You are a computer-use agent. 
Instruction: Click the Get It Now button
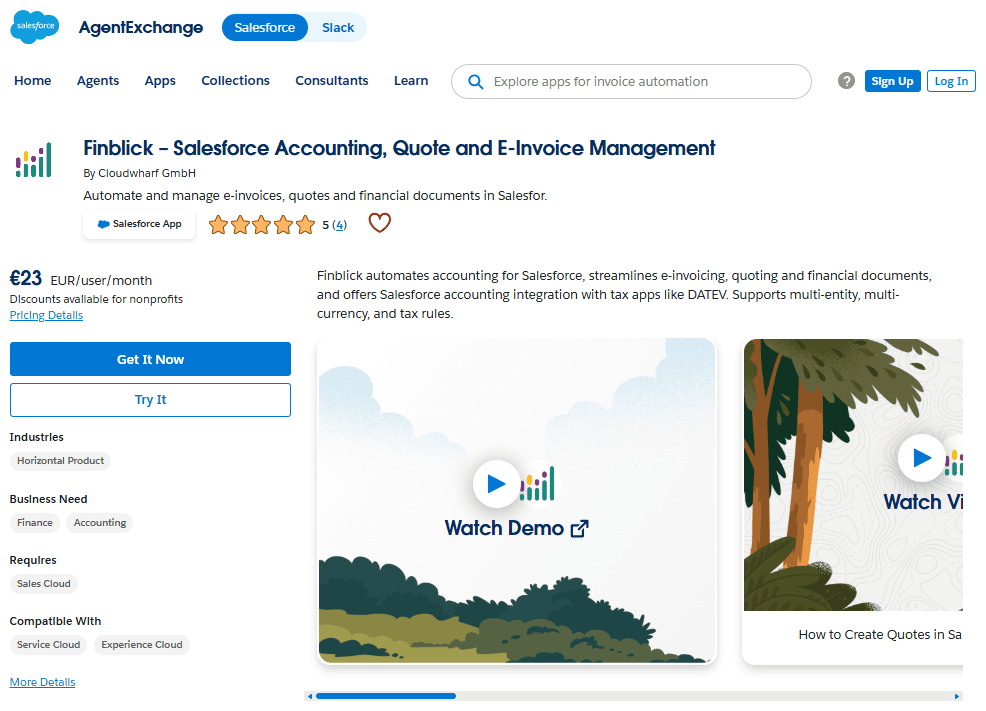pyautogui.click(x=150, y=359)
